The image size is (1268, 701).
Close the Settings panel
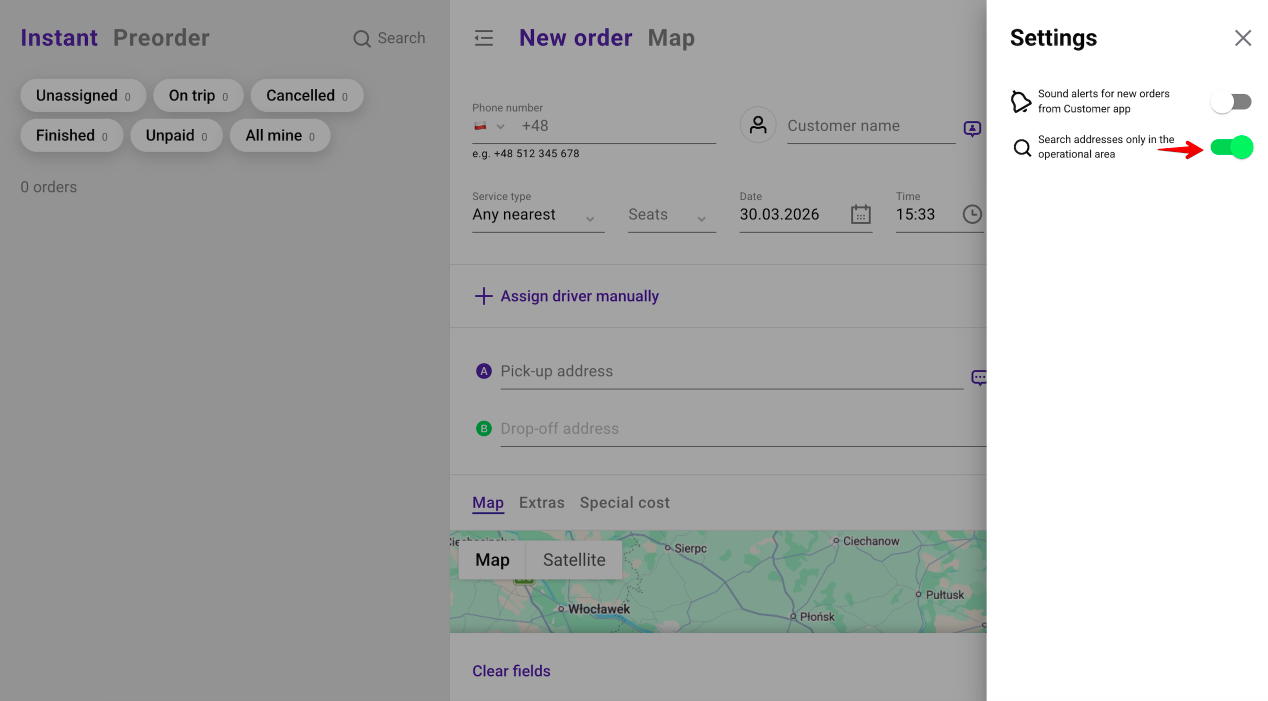pyautogui.click(x=1243, y=38)
